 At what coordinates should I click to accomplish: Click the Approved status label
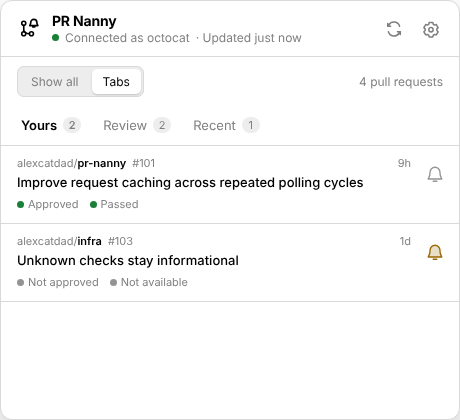[53, 204]
